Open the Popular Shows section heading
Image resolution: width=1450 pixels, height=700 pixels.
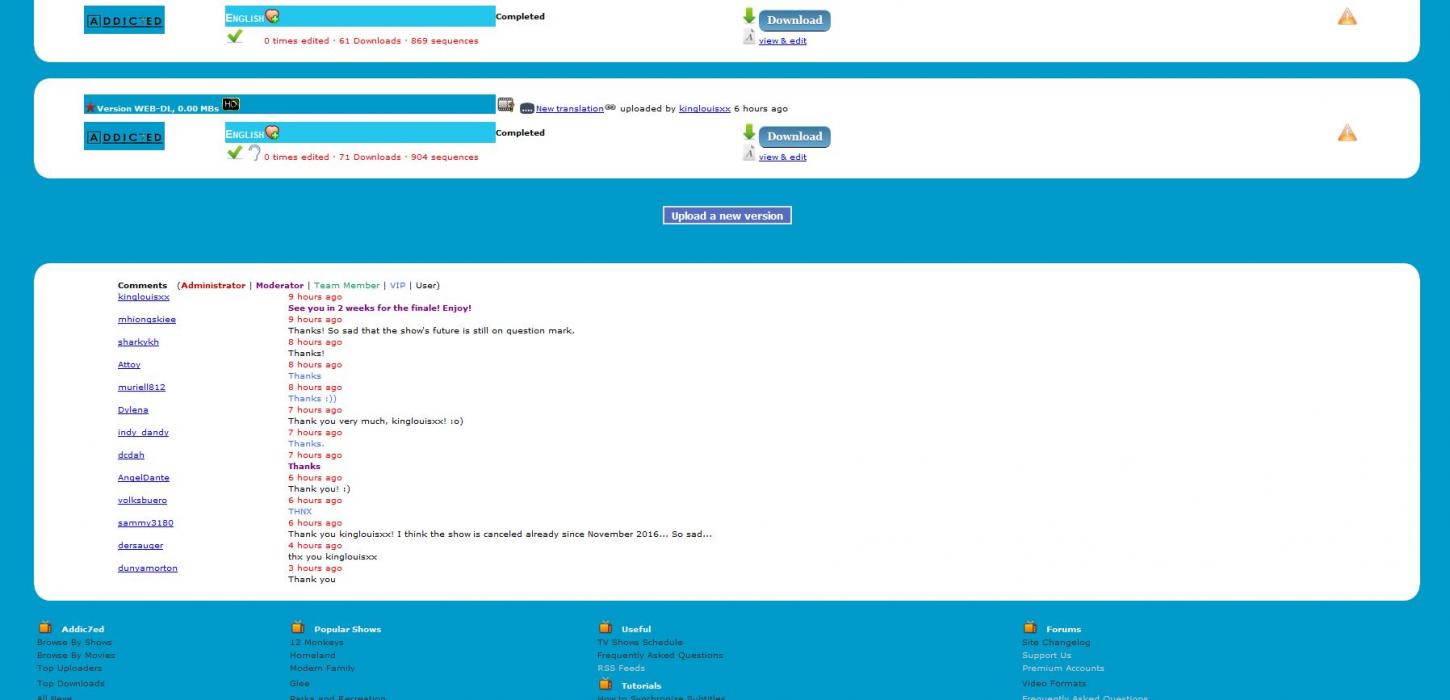pyautogui.click(x=347, y=628)
